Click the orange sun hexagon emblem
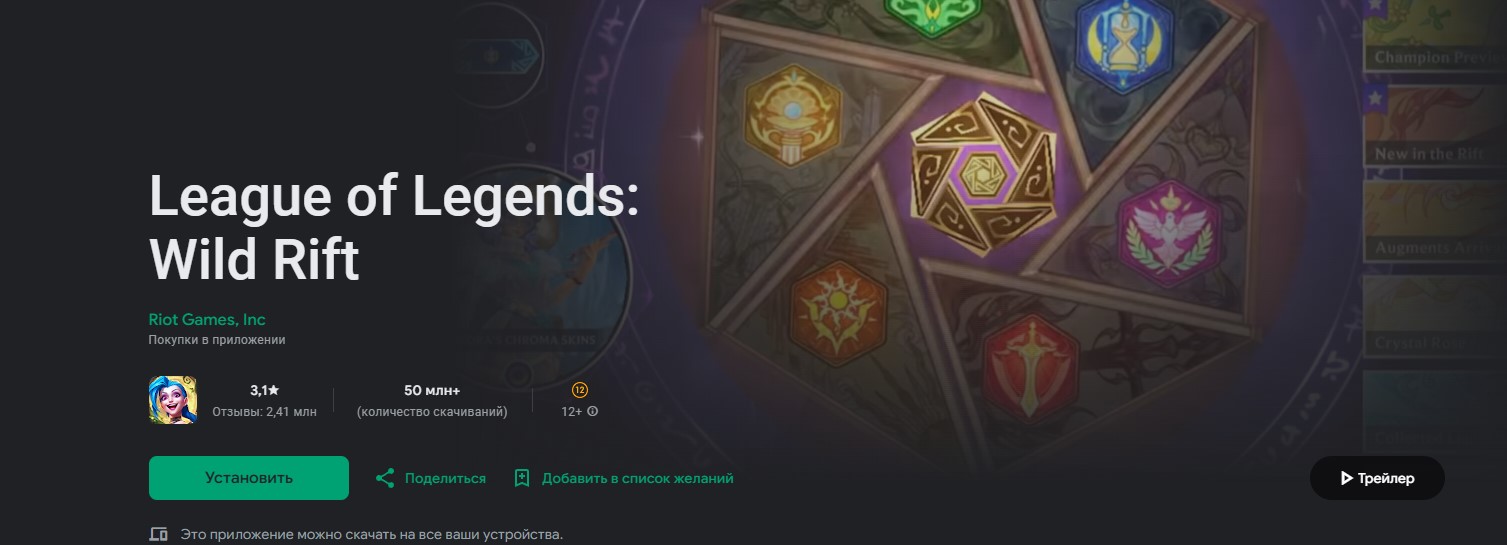This screenshot has width=1507, height=545. [838, 312]
